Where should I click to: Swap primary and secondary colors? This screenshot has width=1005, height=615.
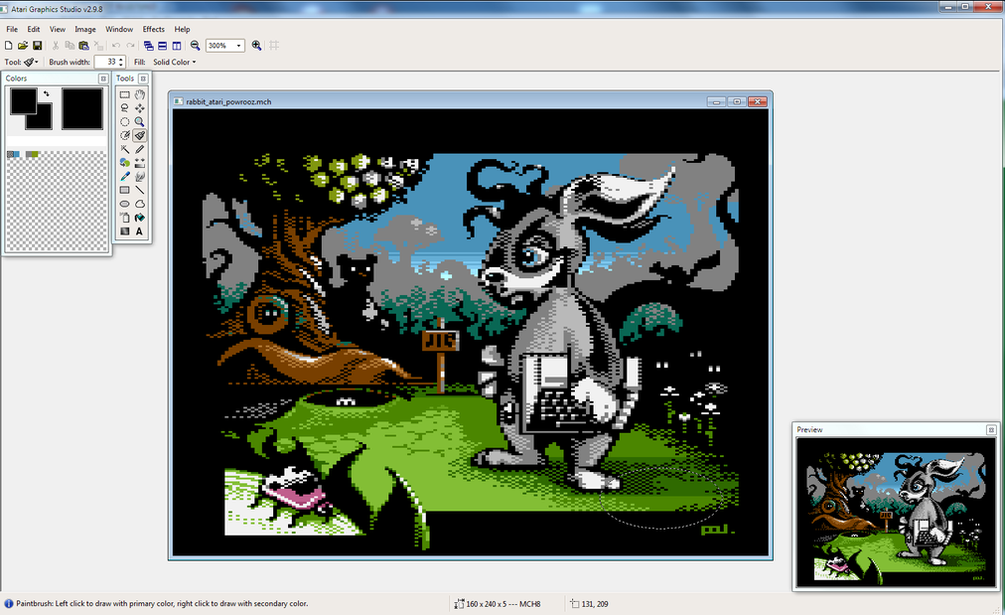point(45,95)
